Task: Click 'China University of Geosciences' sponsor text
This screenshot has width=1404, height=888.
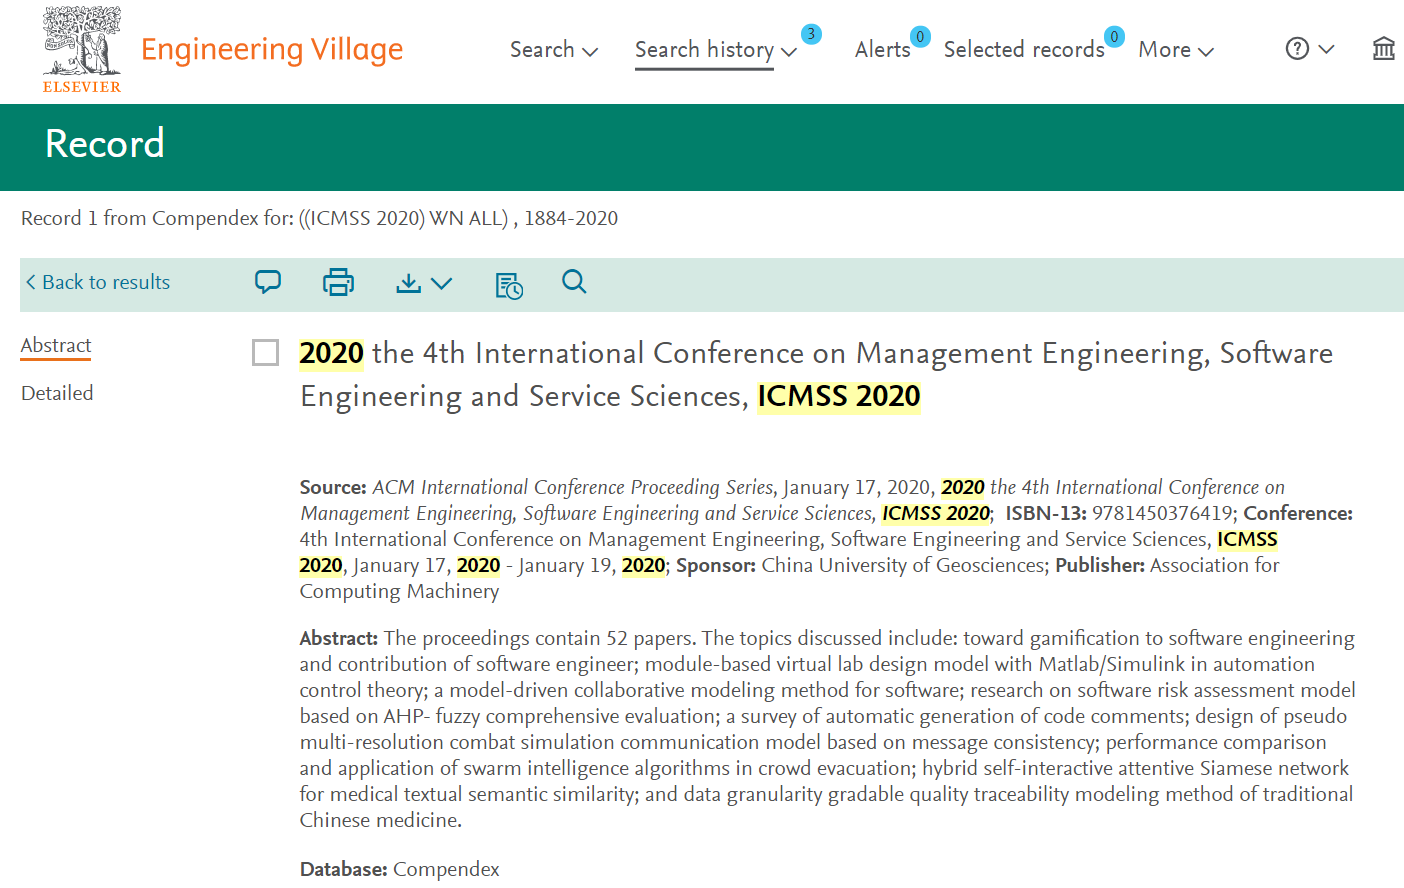Action: (904, 566)
